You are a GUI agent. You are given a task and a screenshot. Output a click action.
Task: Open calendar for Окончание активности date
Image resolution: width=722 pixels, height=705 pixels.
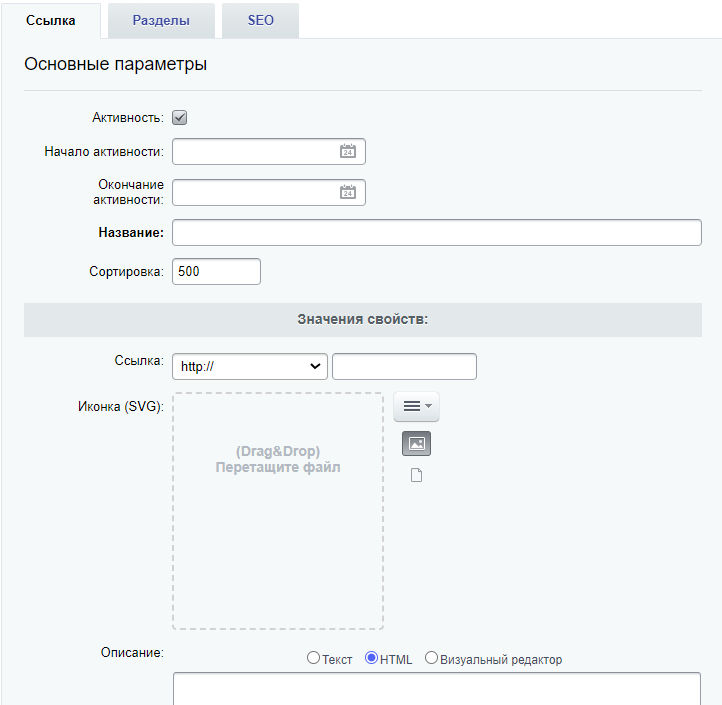[348, 192]
